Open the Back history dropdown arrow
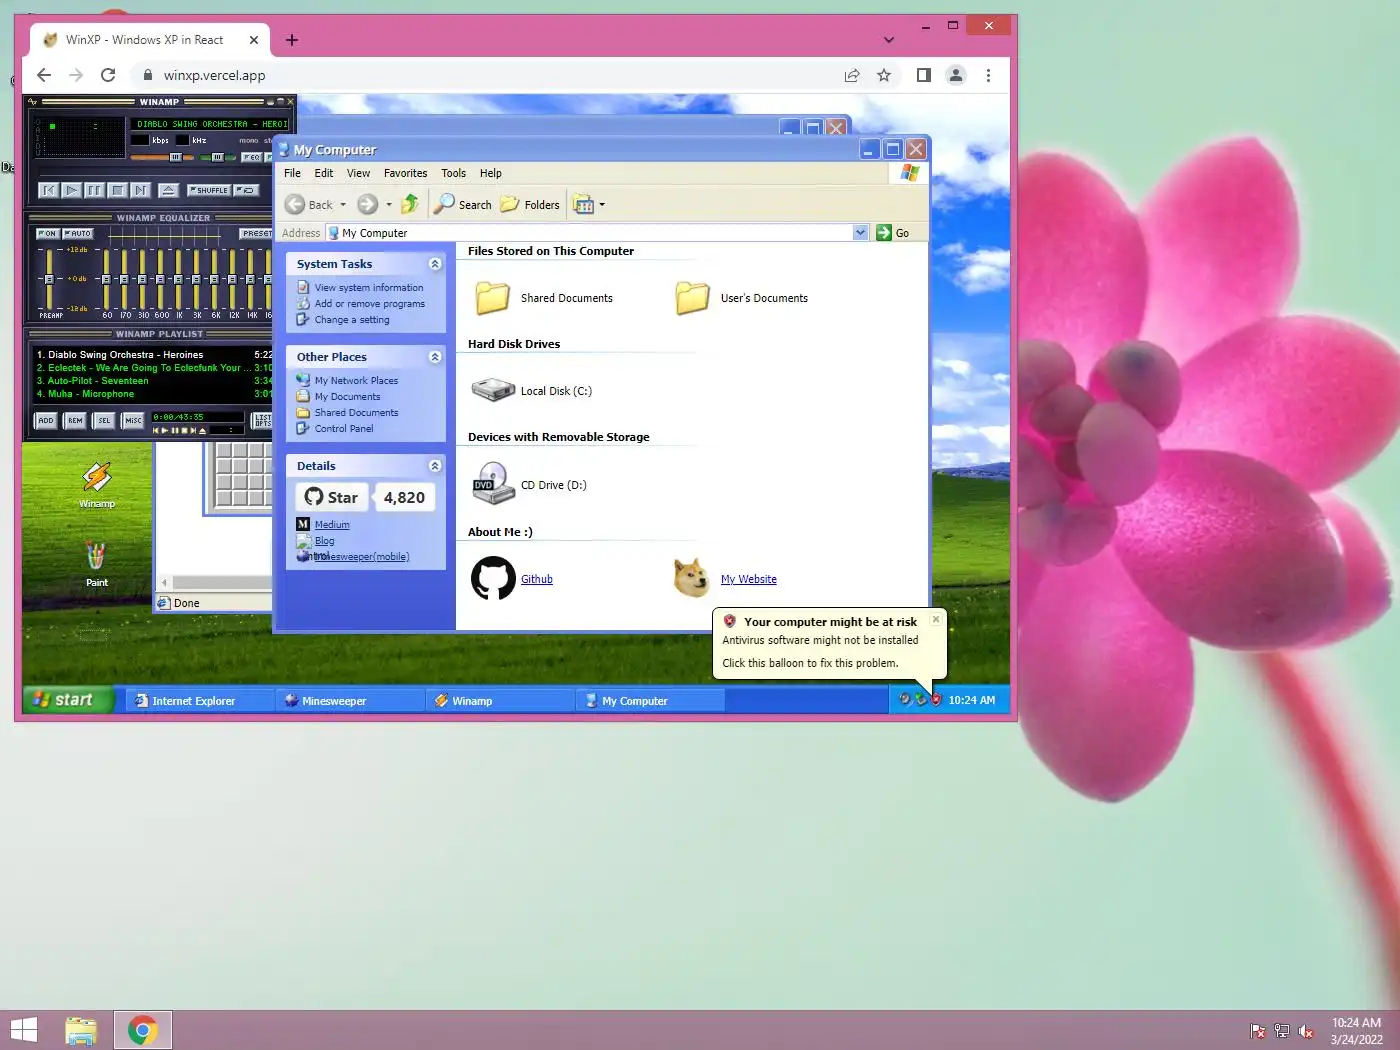The height and width of the screenshot is (1050, 1400). 343,205
